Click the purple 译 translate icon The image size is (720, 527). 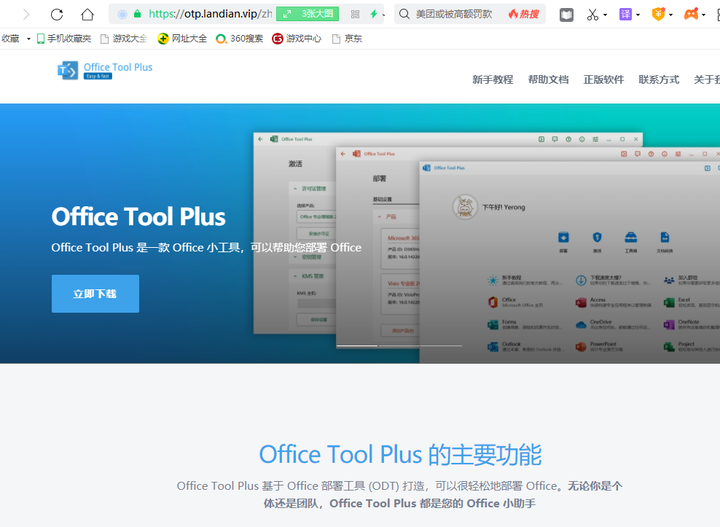(625, 14)
